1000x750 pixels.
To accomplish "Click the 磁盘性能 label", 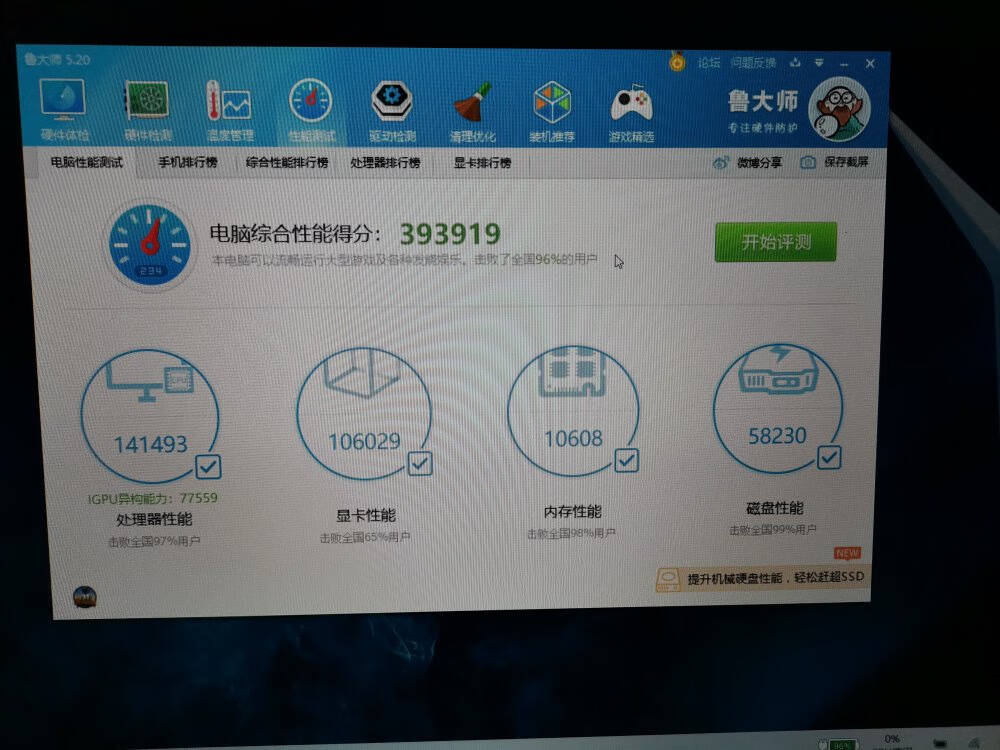I will click(x=774, y=508).
